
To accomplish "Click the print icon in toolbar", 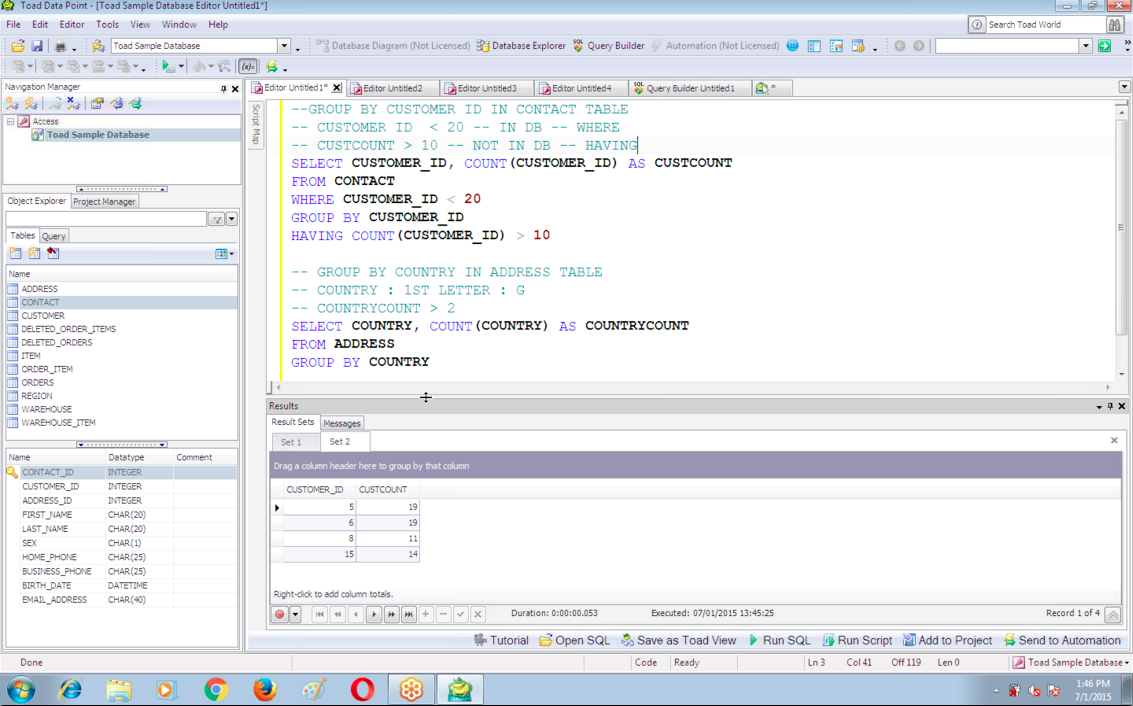I will 60,46.
